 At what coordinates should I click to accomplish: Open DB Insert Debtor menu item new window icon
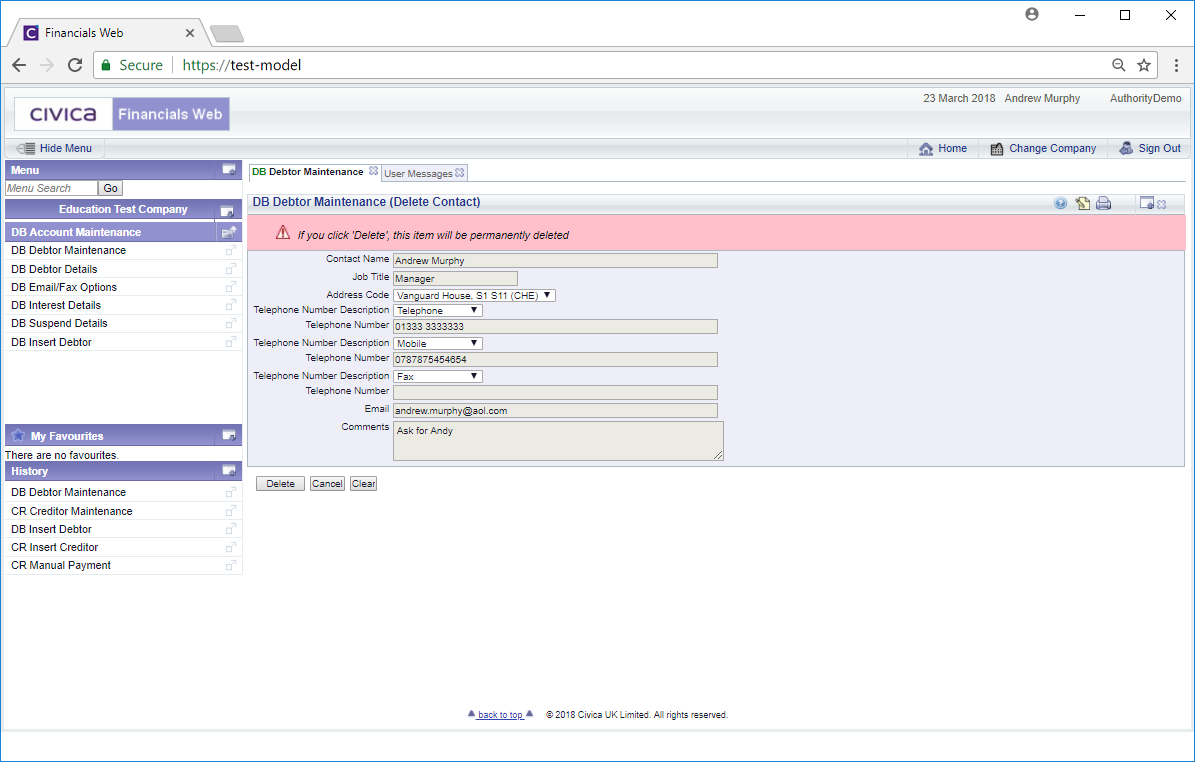[x=230, y=342]
